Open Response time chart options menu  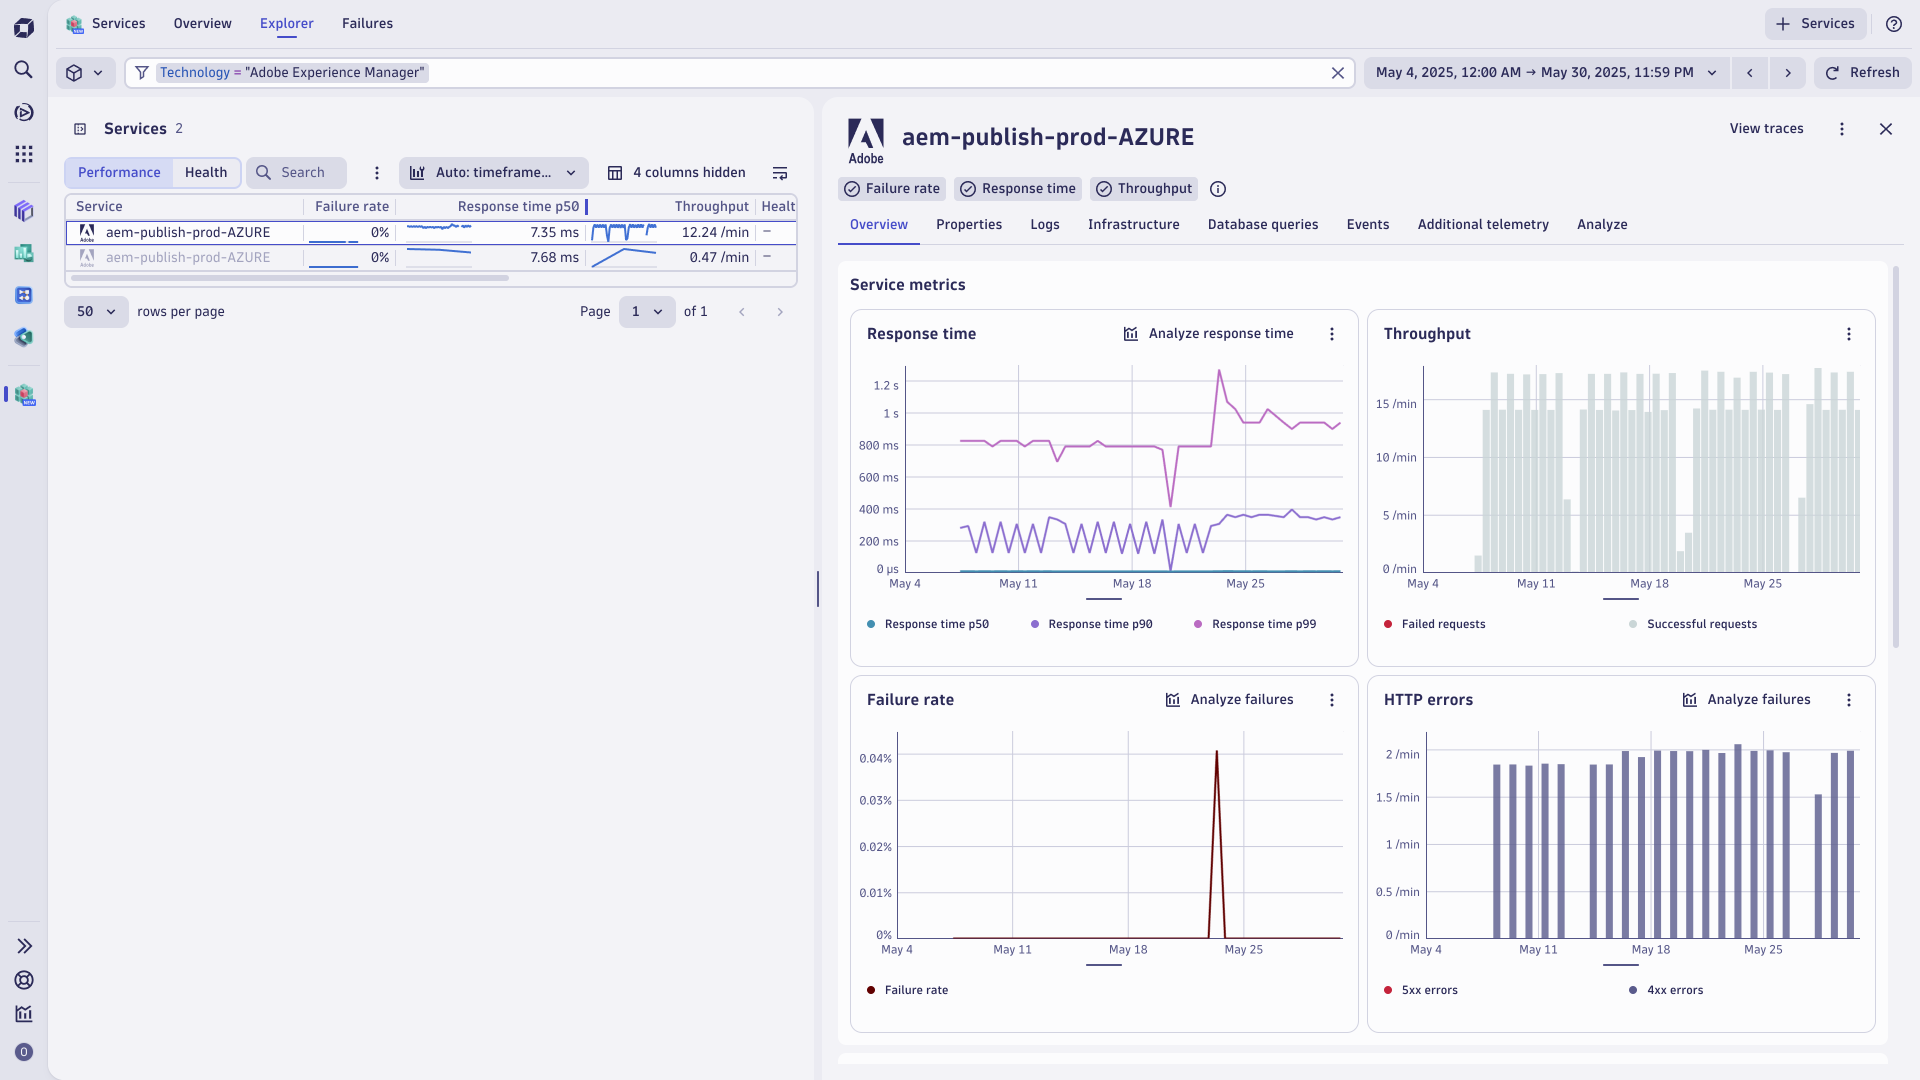pyautogui.click(x=1331, y=334)
